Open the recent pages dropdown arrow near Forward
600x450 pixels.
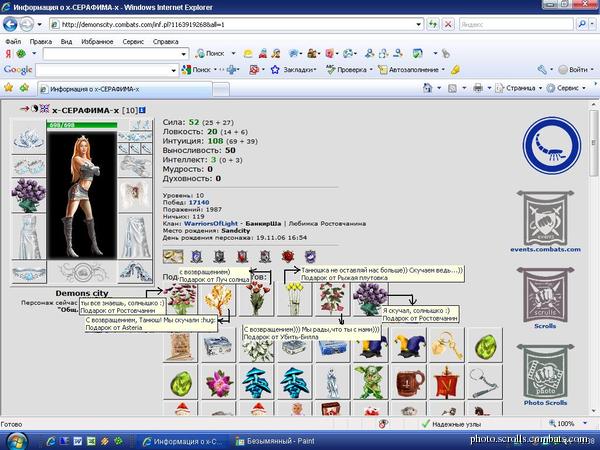pyautogui.click(x=39, y=24)
